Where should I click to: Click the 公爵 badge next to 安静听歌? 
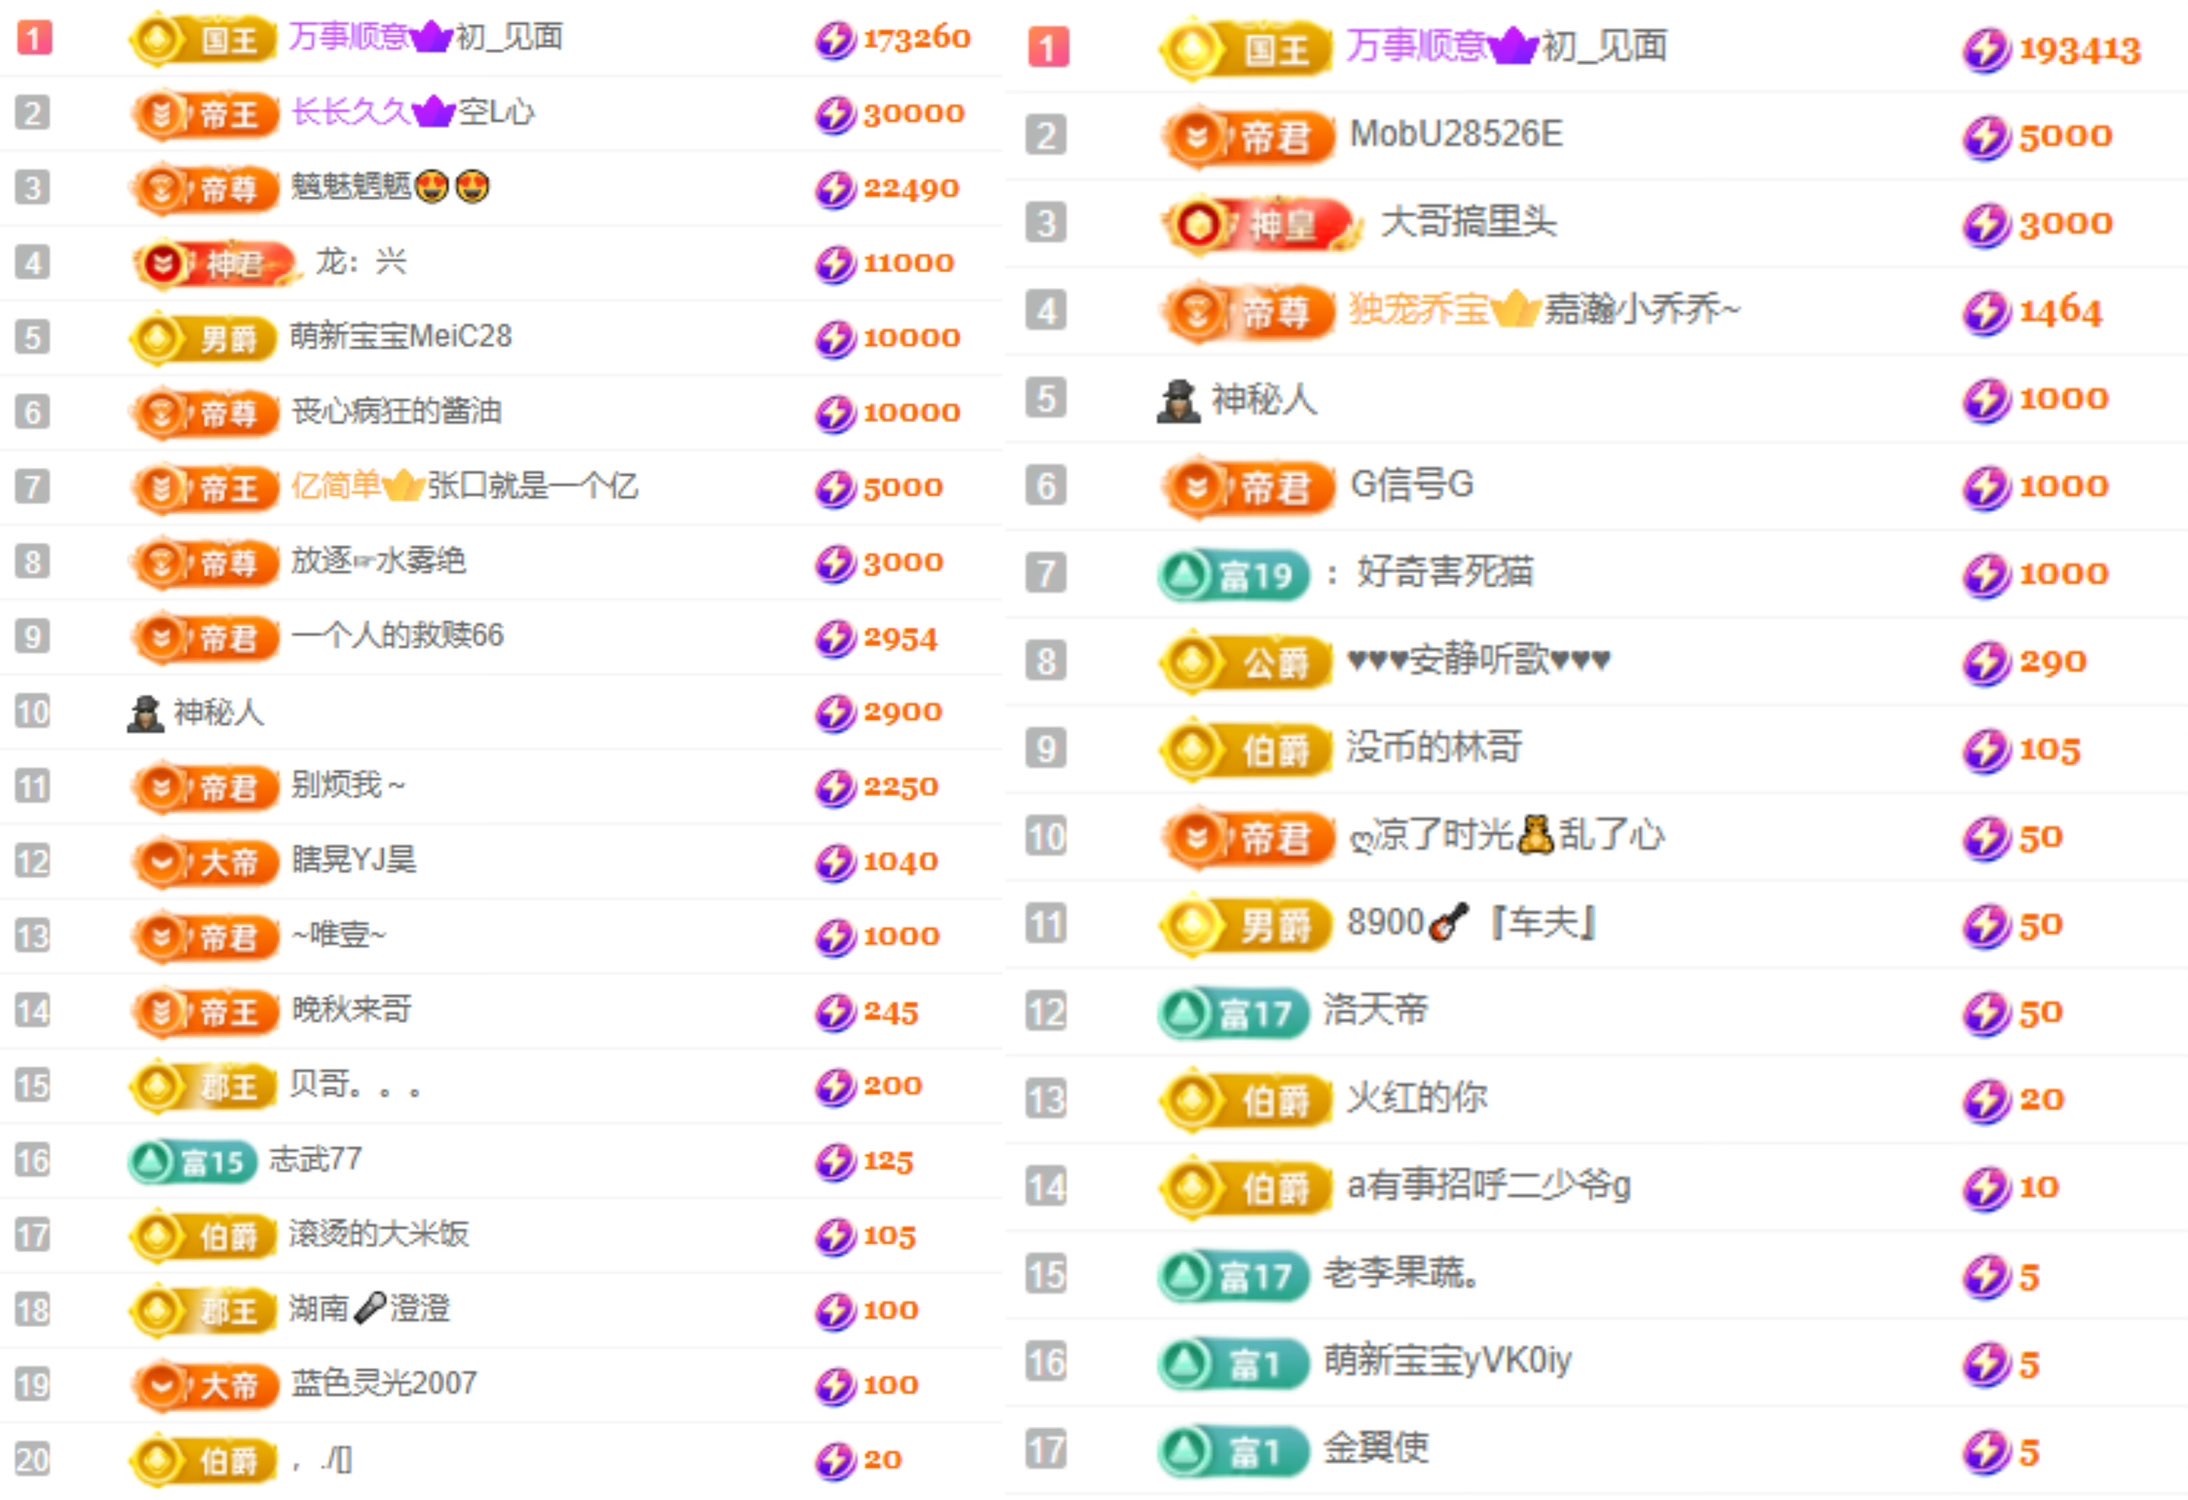click(1247, 661)
